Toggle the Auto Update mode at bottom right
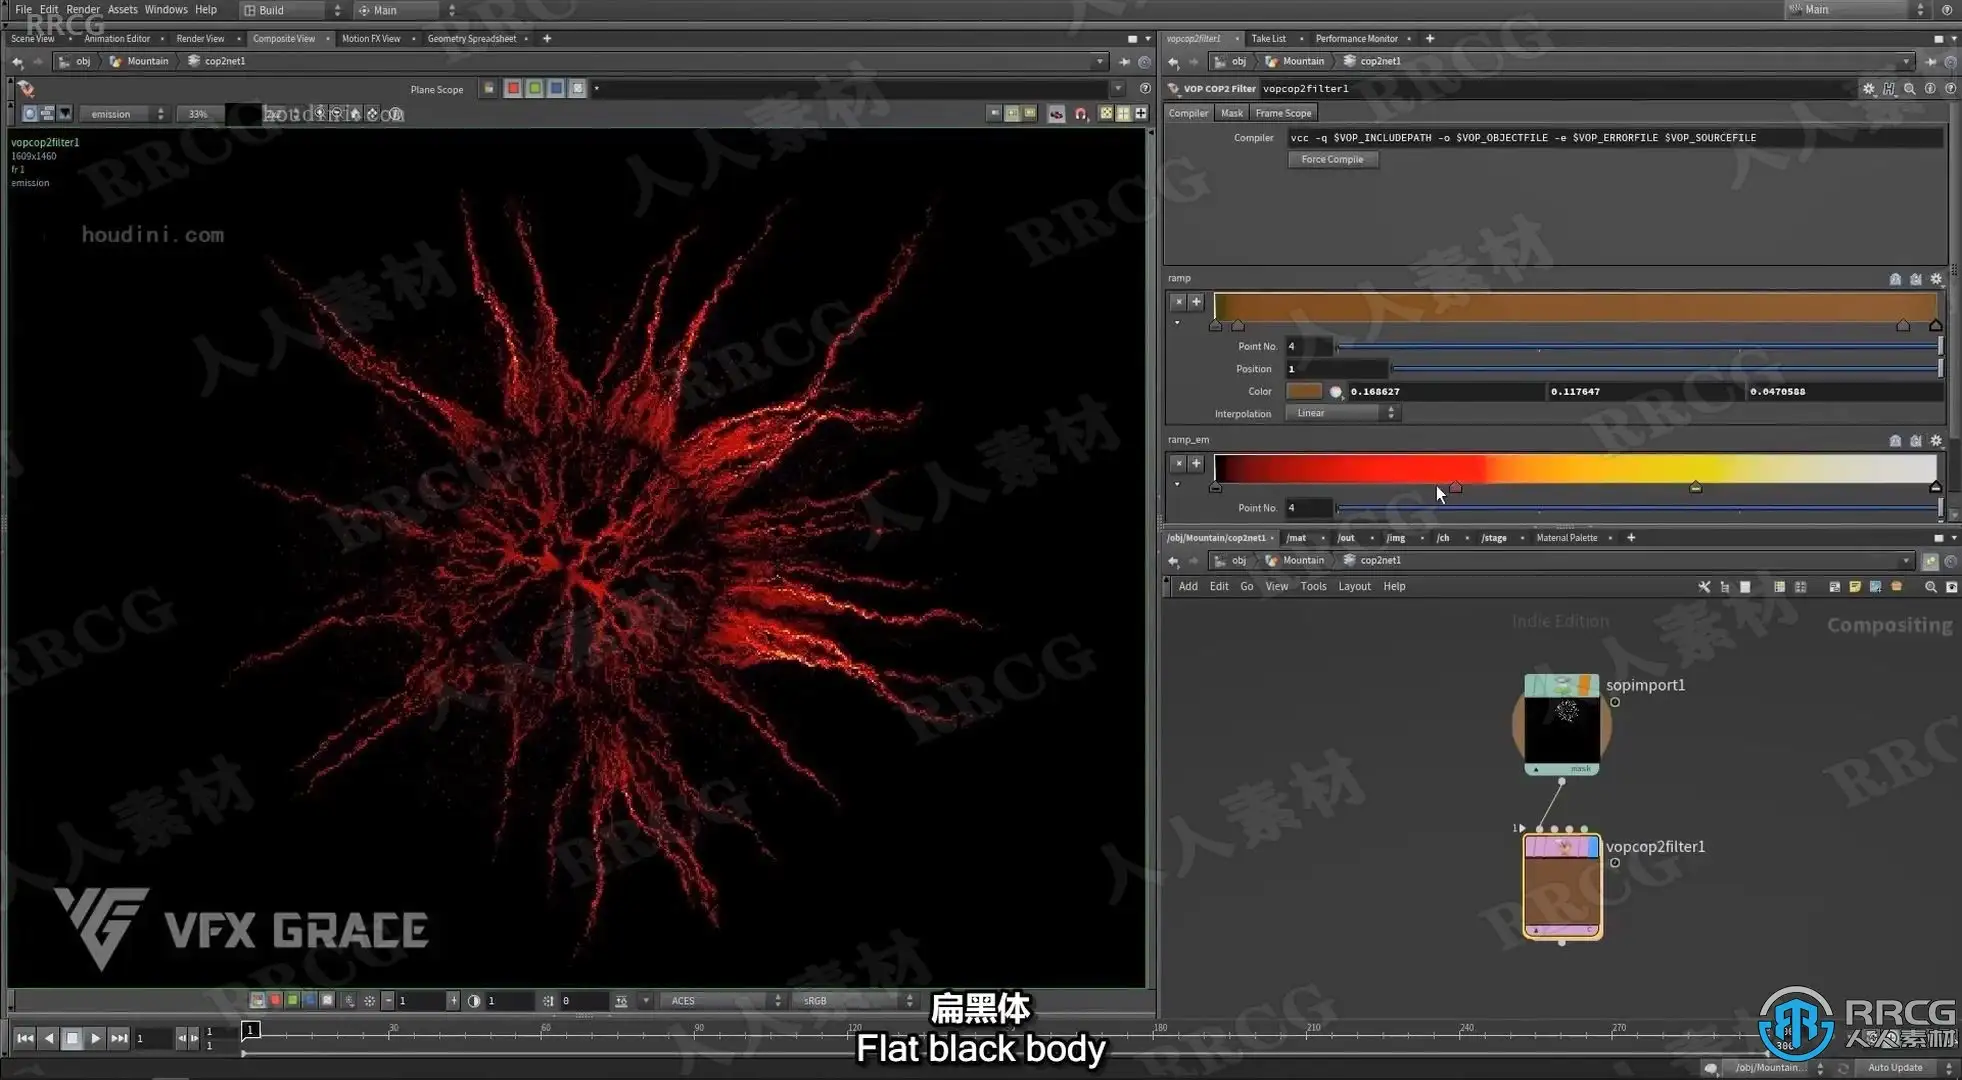1962x1080 pixels. point(1896,1067)
